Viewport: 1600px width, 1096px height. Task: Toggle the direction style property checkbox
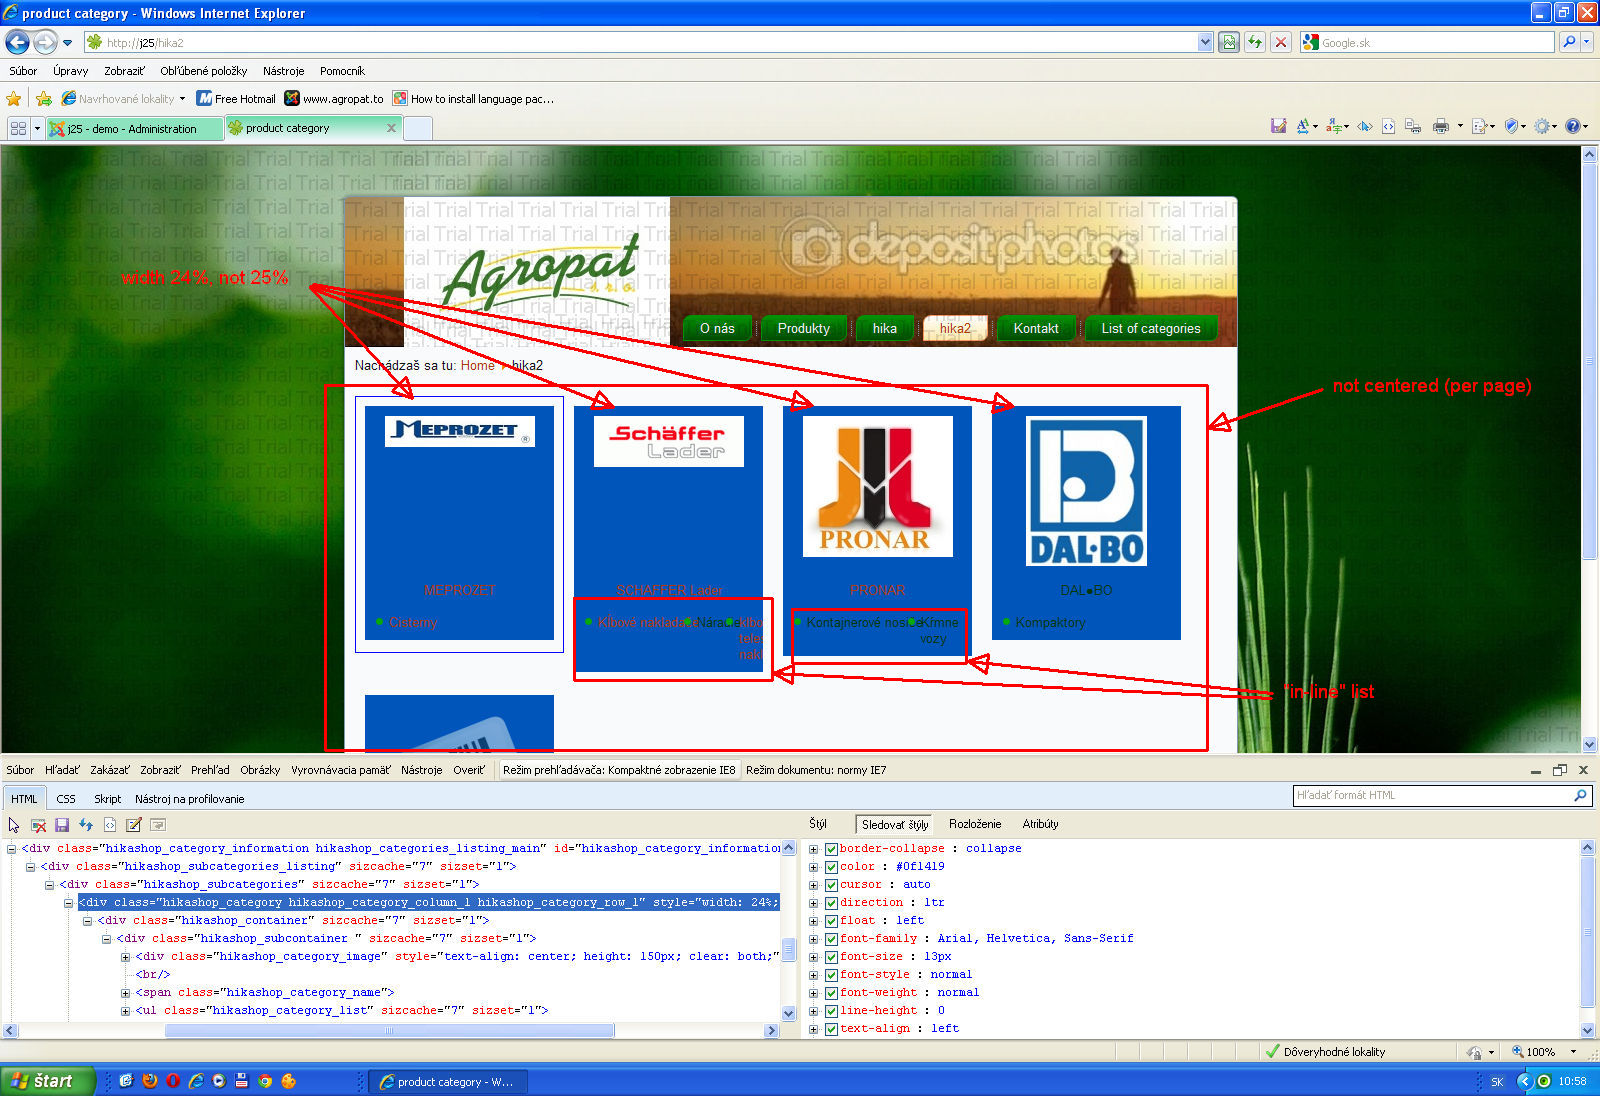tap(831, 903)
